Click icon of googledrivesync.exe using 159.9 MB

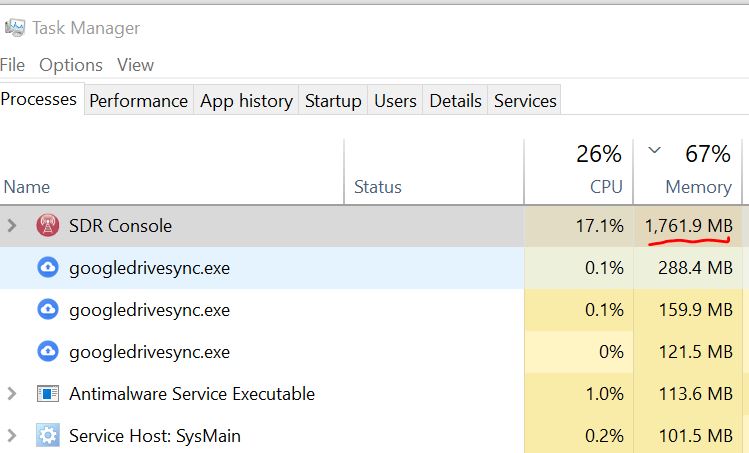click(x=47, y=310)
